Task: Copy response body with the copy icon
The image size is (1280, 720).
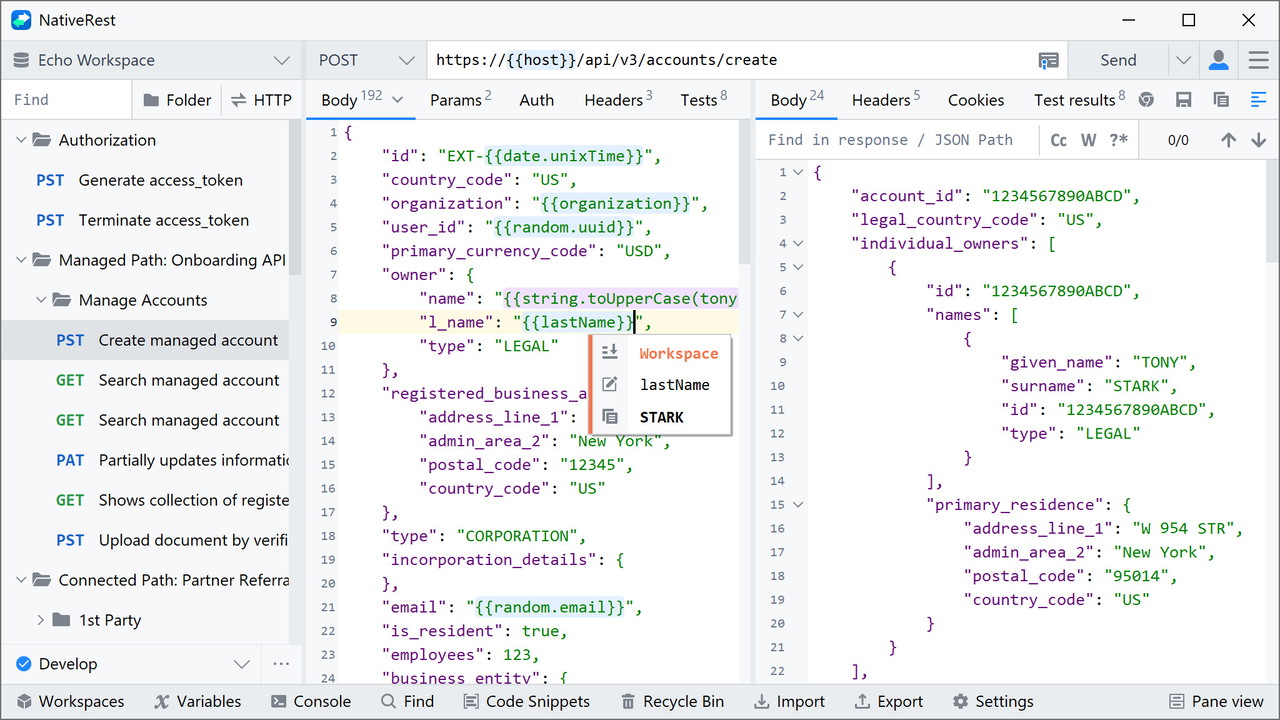Action: [1221, 100]
